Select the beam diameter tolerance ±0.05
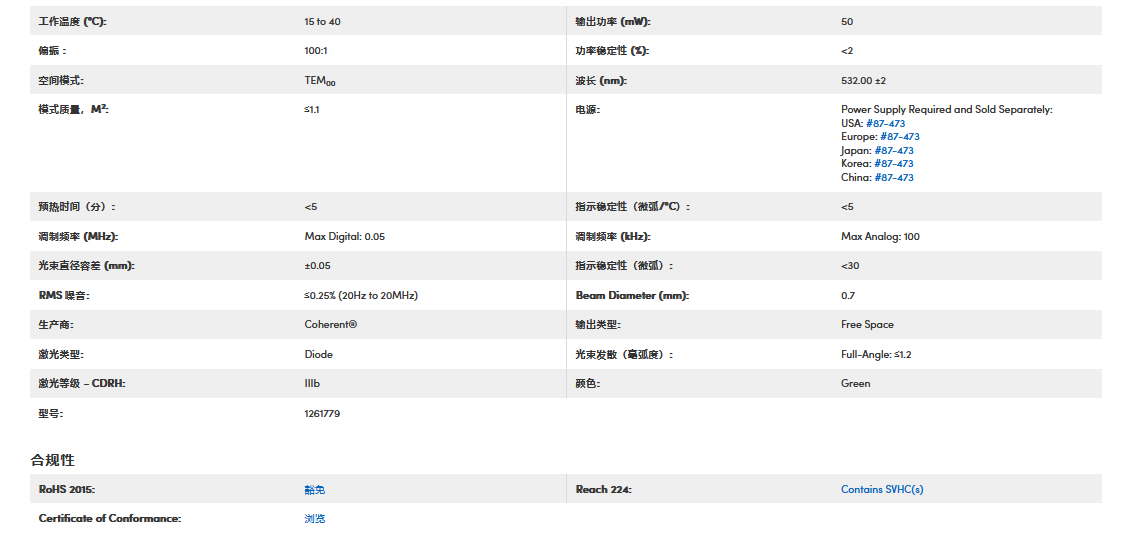 [x=317, y=266]
